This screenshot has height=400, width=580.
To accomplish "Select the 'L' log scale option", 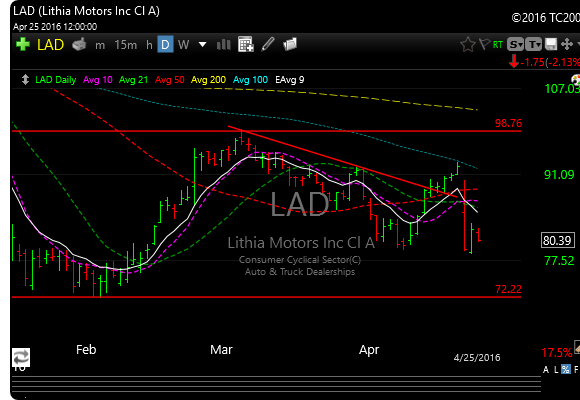I will pos(556,369).
